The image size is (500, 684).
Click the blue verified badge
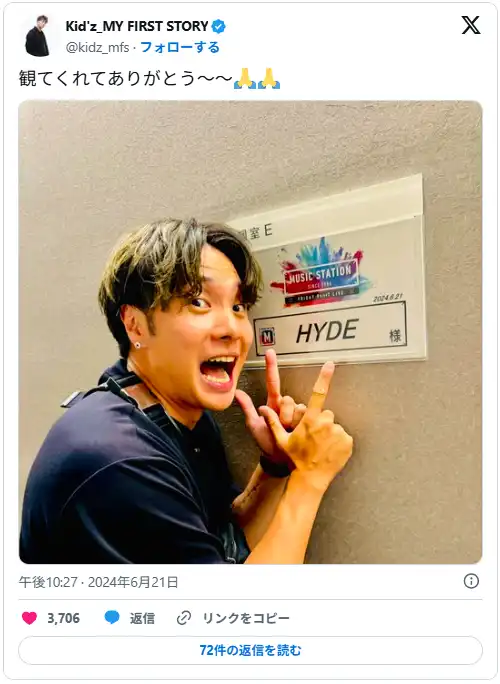coord(218,27)
